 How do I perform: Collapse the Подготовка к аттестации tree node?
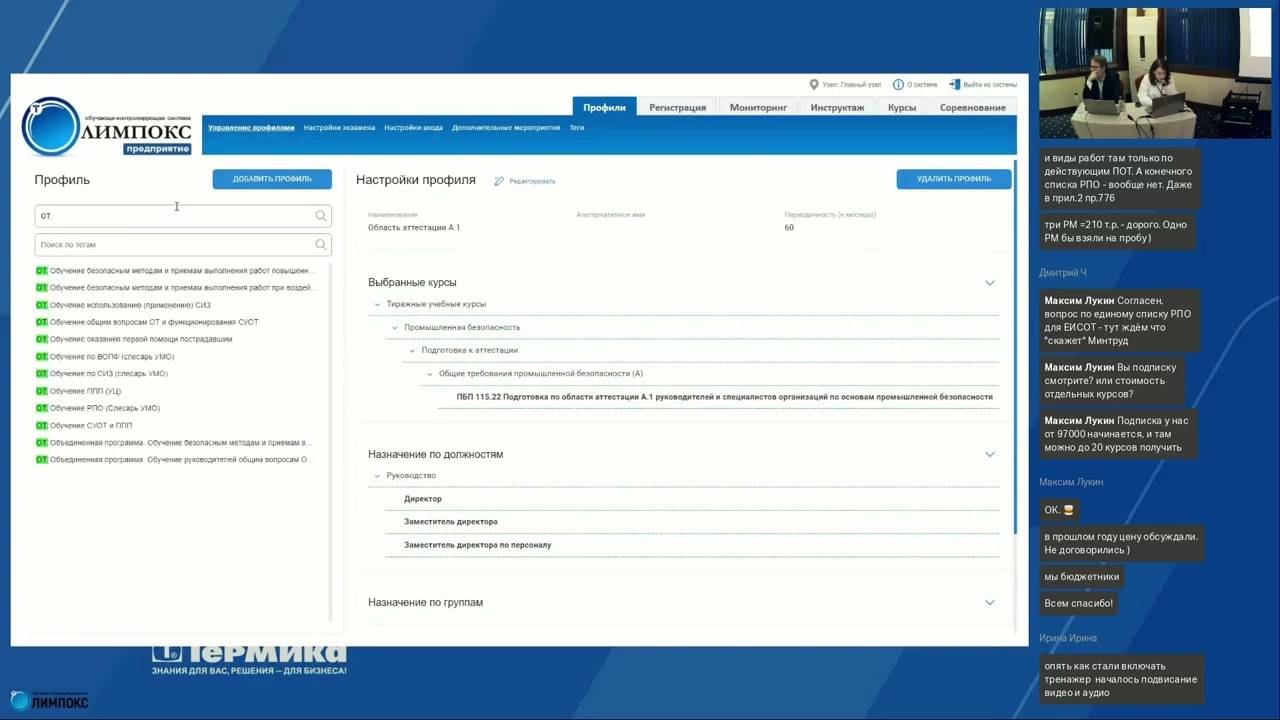[412, 350]
